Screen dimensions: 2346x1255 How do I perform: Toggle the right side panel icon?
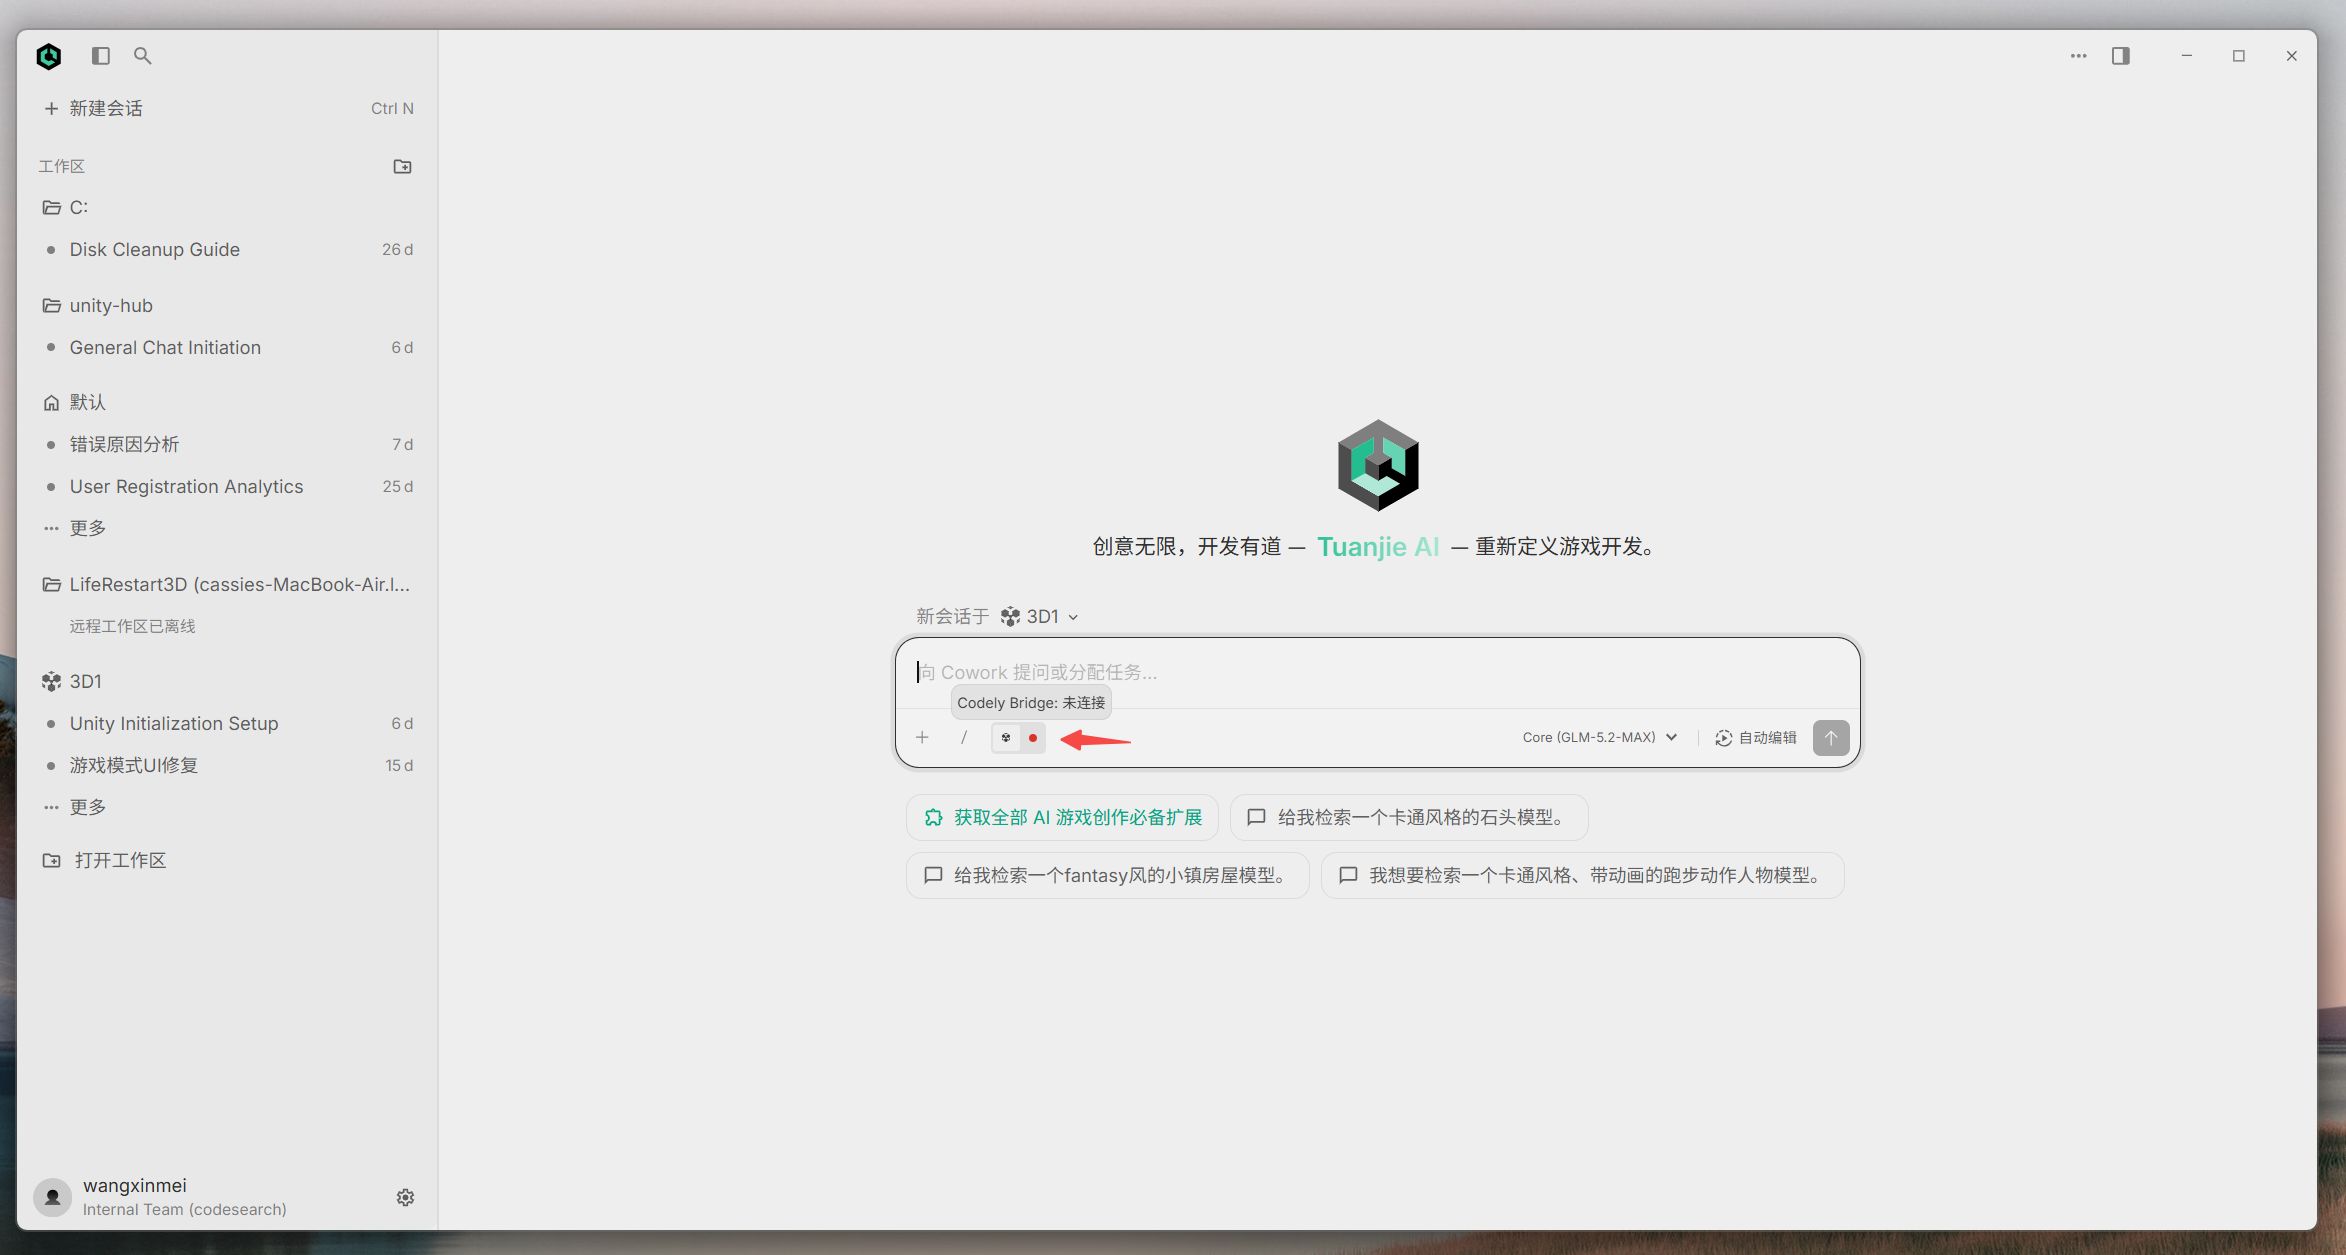point(2121,56)
